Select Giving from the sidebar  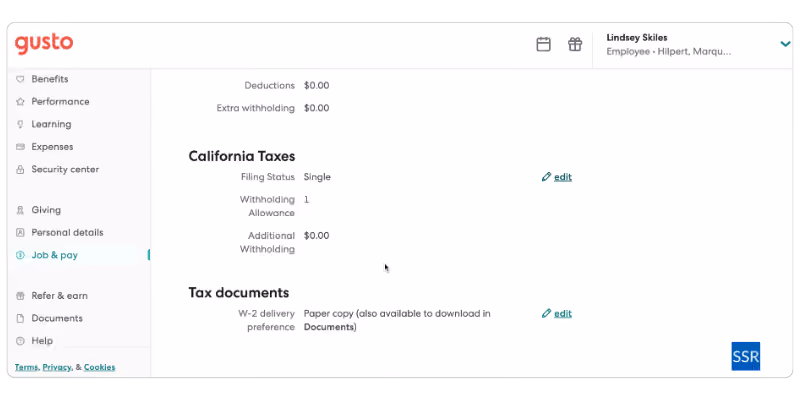point(46,210)
